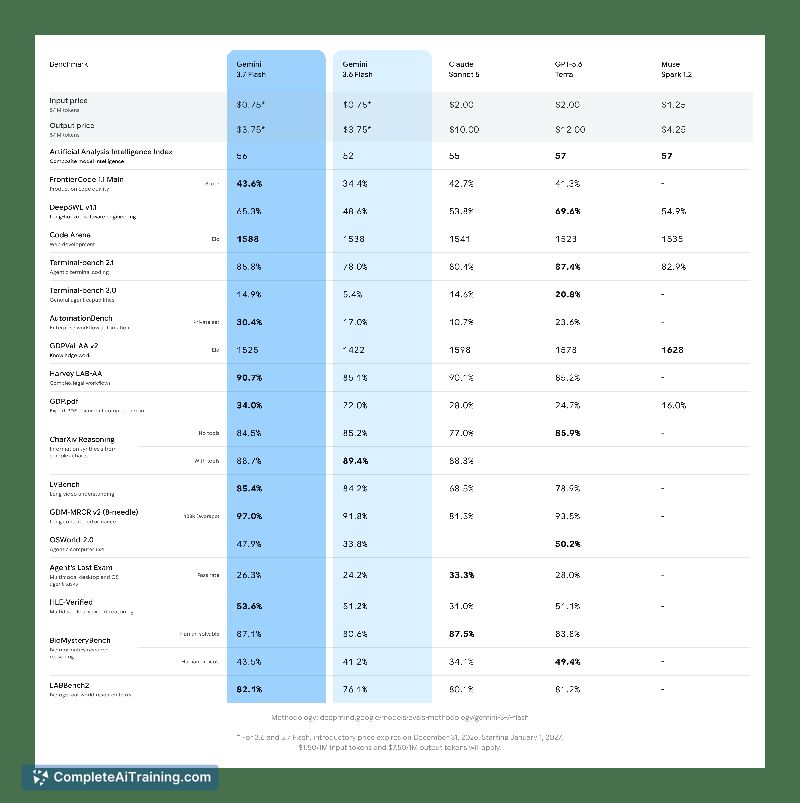
Task: Select the bold "20.8%" Terminal-bench 3.0 score
Action: pyautogui.click(x=567, y=294)
